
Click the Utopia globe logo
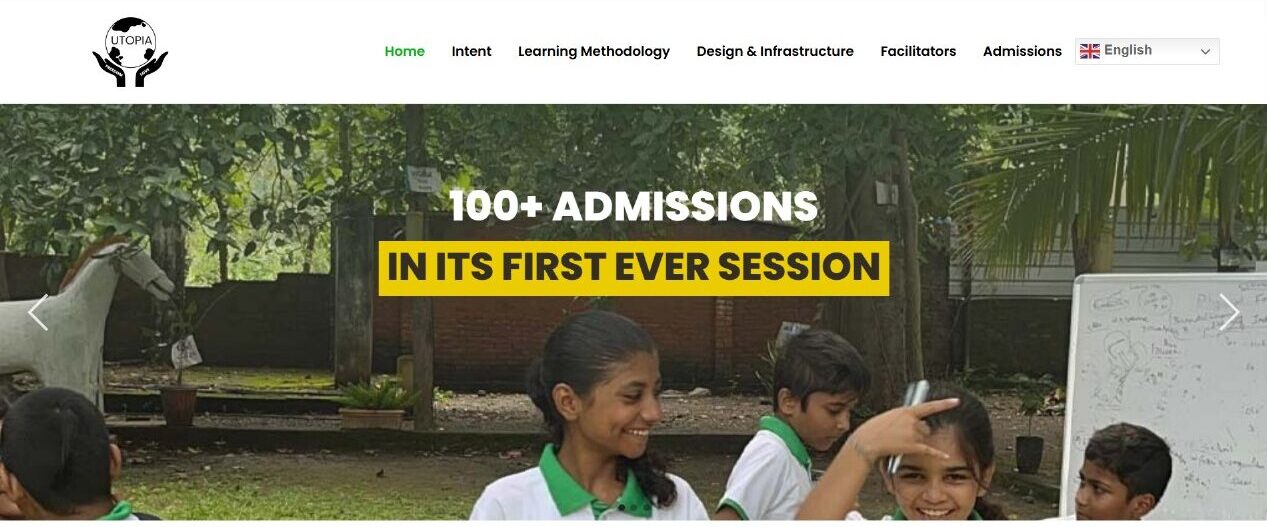click(x=130, y=52)
